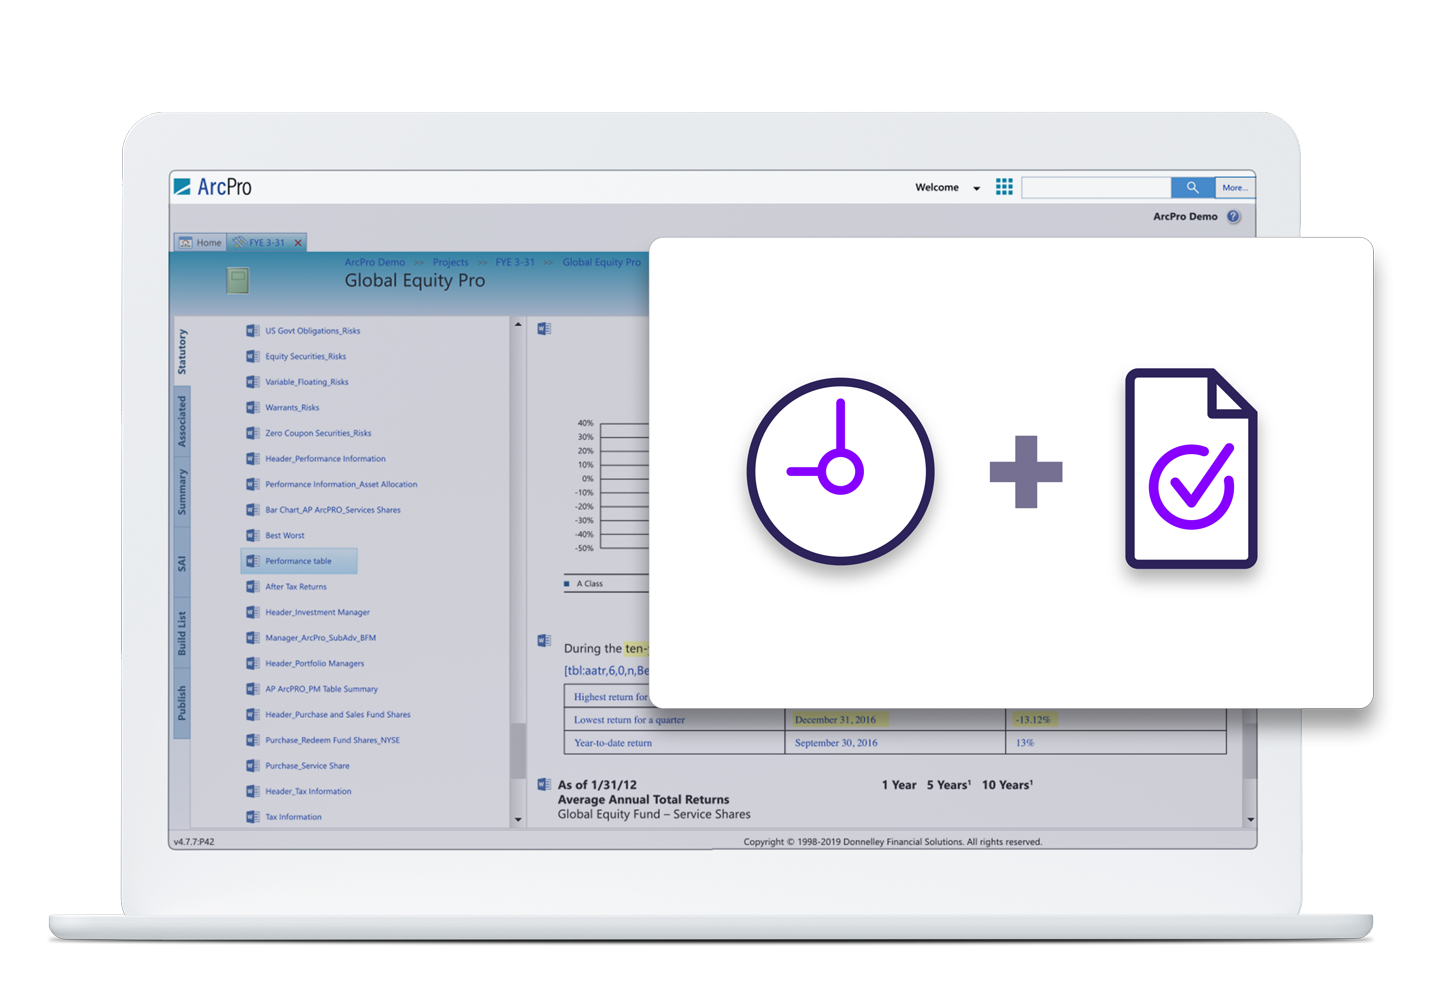Click the search magnifier icon
The height and width of the screenshot is (989, 1443).
click(1193, 187)
